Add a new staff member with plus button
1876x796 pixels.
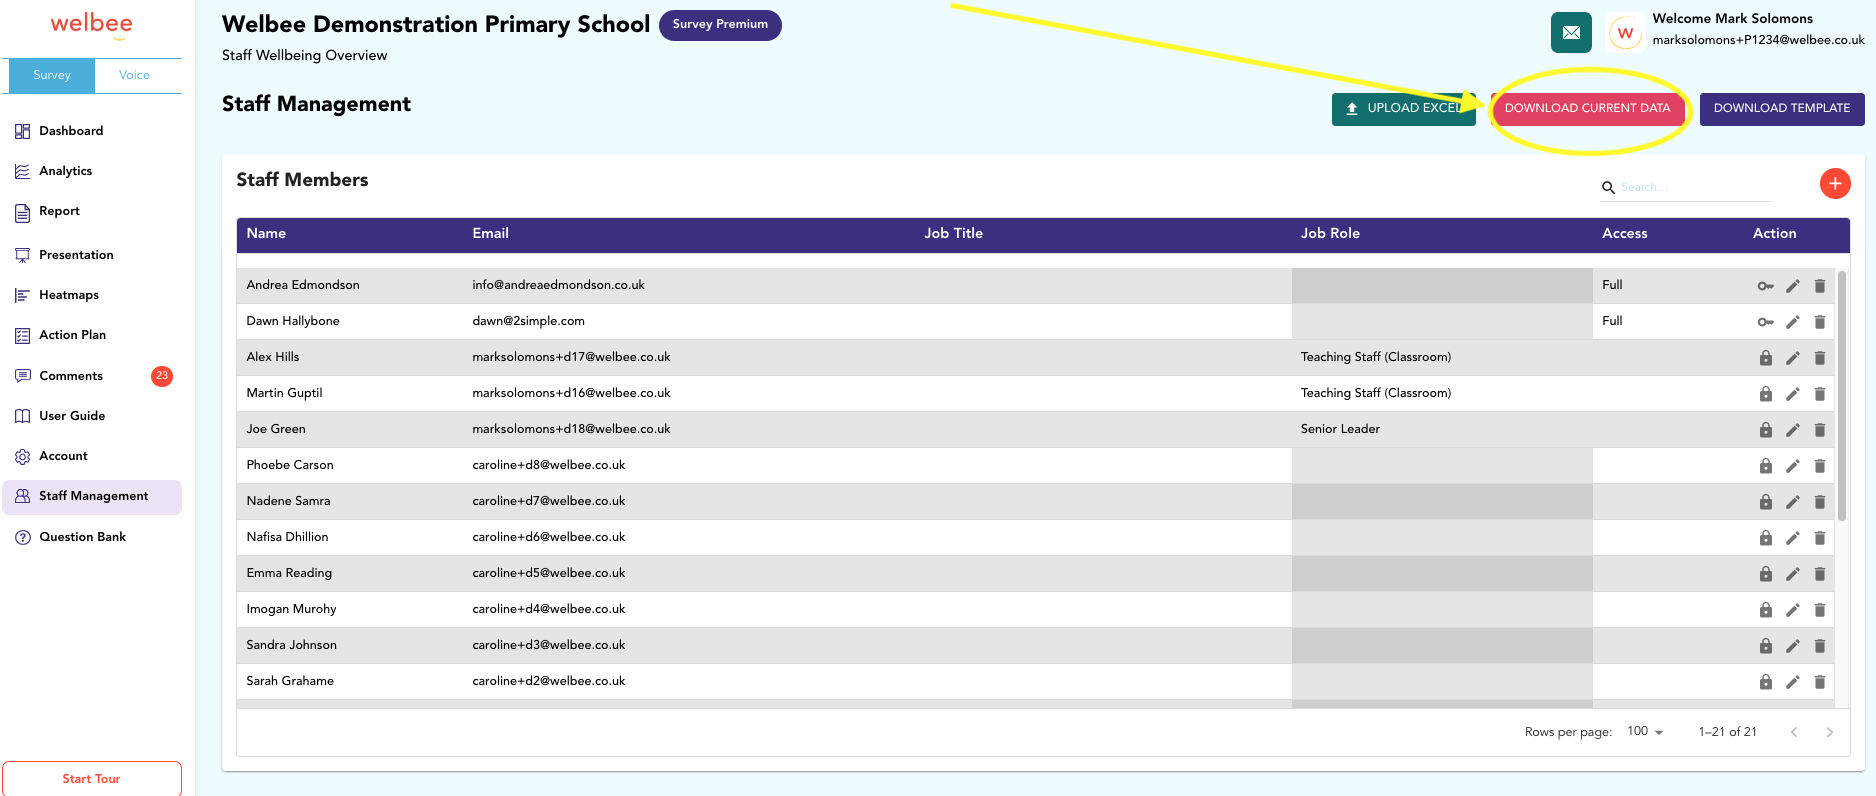coord(1835,184)
